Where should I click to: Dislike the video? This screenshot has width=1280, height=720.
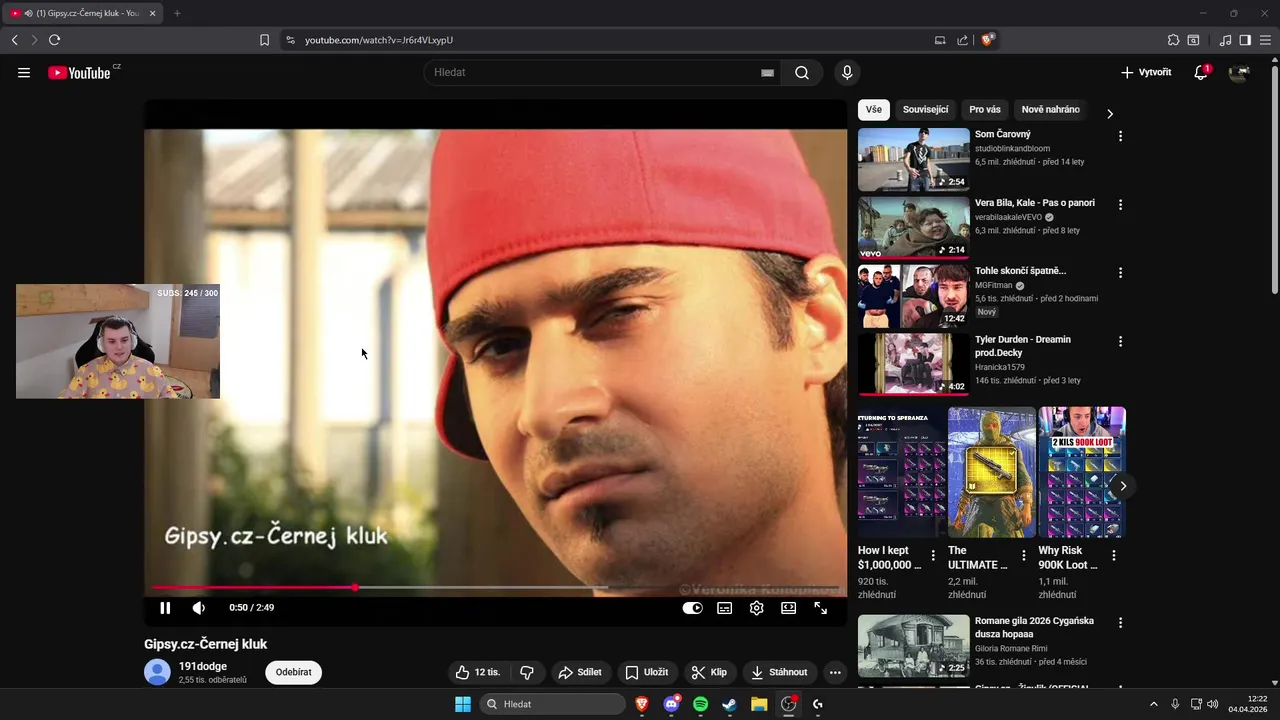[527, 672]
